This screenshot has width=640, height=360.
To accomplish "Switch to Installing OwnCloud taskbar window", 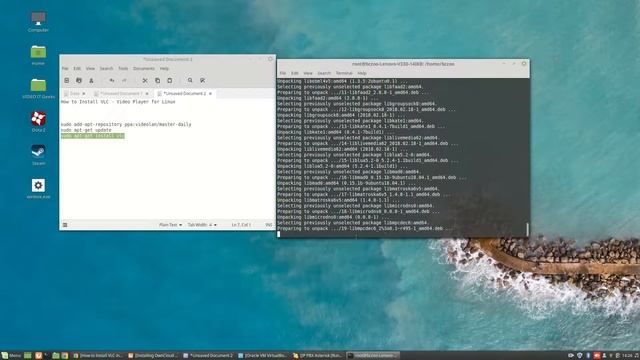I will (153, 356).
